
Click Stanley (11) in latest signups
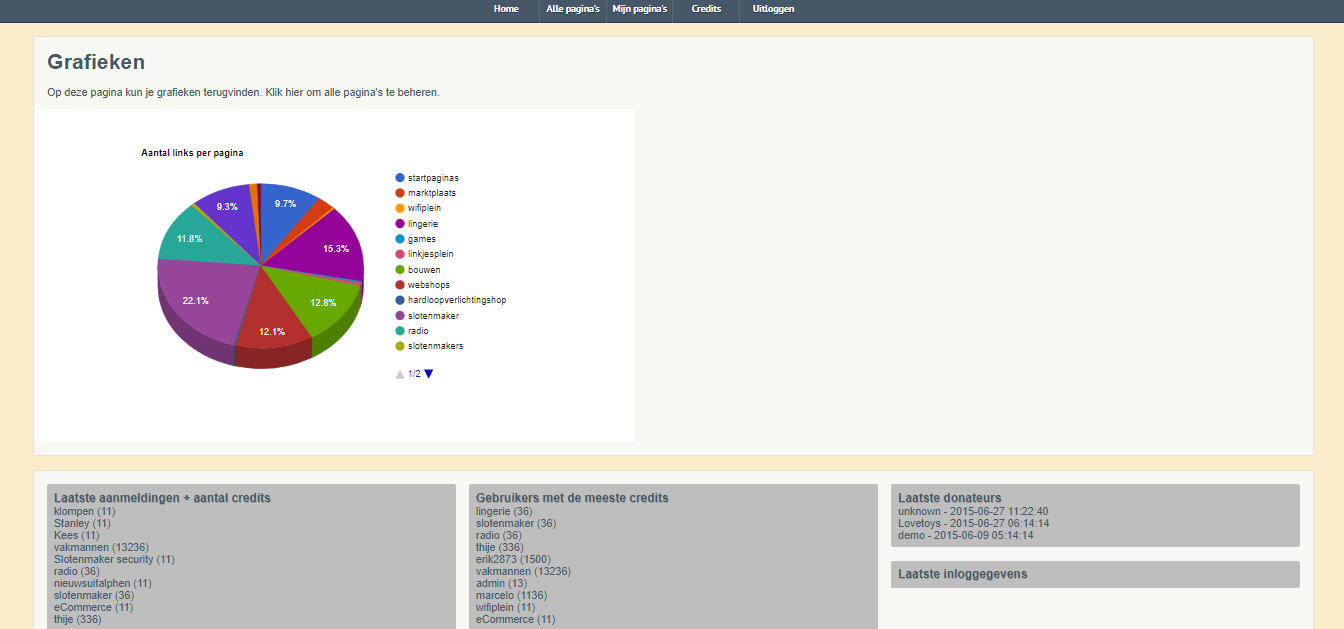coord(82,523)
